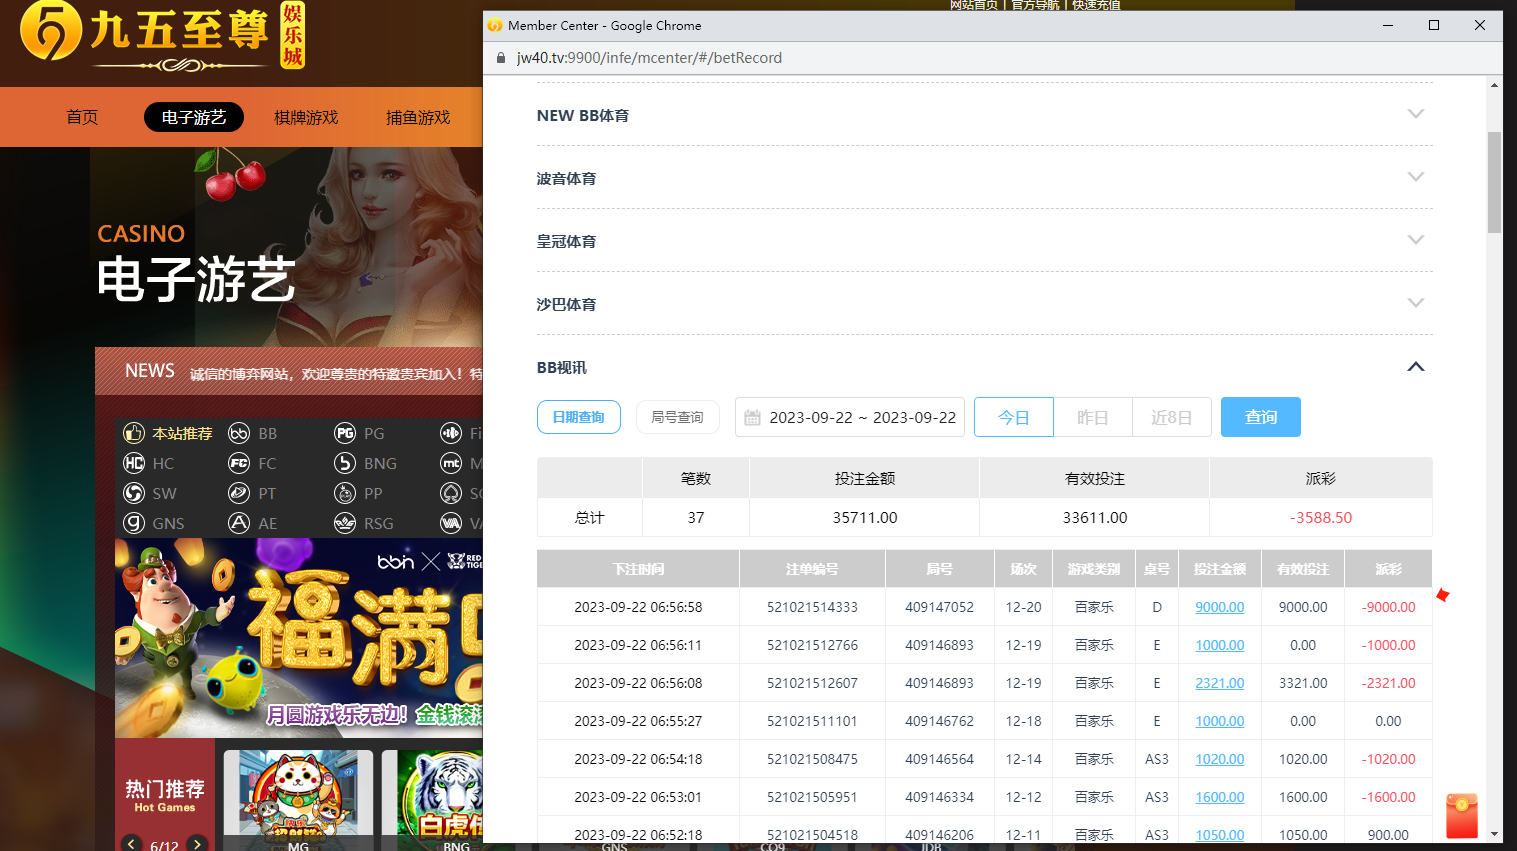Image resolution: width=1517 pixels, height=851 pixels.
Task: Open the 9000.00 bet amount link
Action: [x=1219, y=607]
